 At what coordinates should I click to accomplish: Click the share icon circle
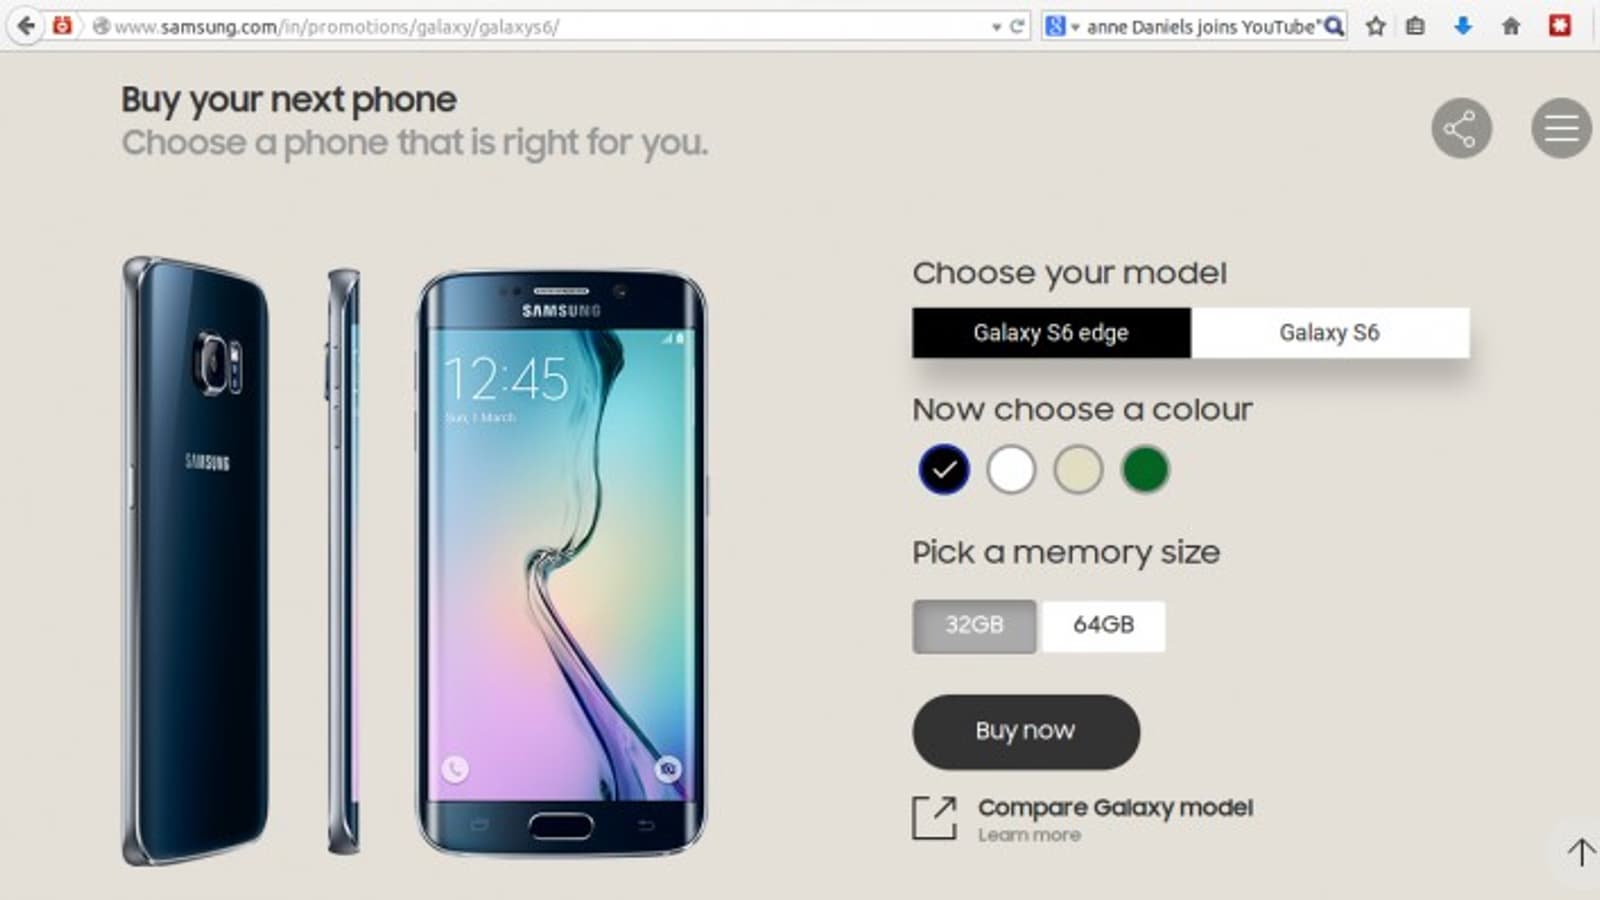[x=1461, y=128]
